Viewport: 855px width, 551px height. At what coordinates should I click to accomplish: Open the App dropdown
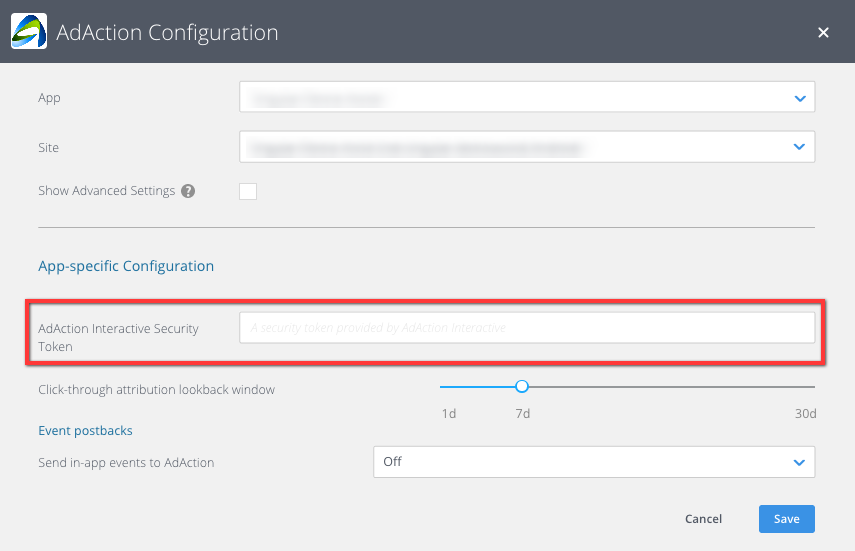(x=527, y=97)
